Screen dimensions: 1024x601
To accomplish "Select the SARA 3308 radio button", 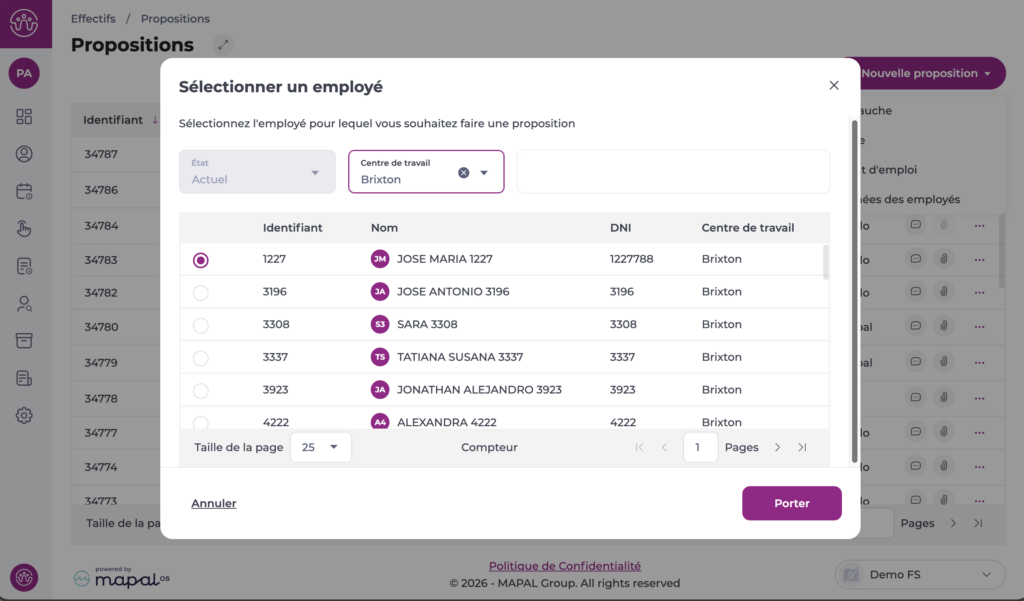I will (201, 325).
